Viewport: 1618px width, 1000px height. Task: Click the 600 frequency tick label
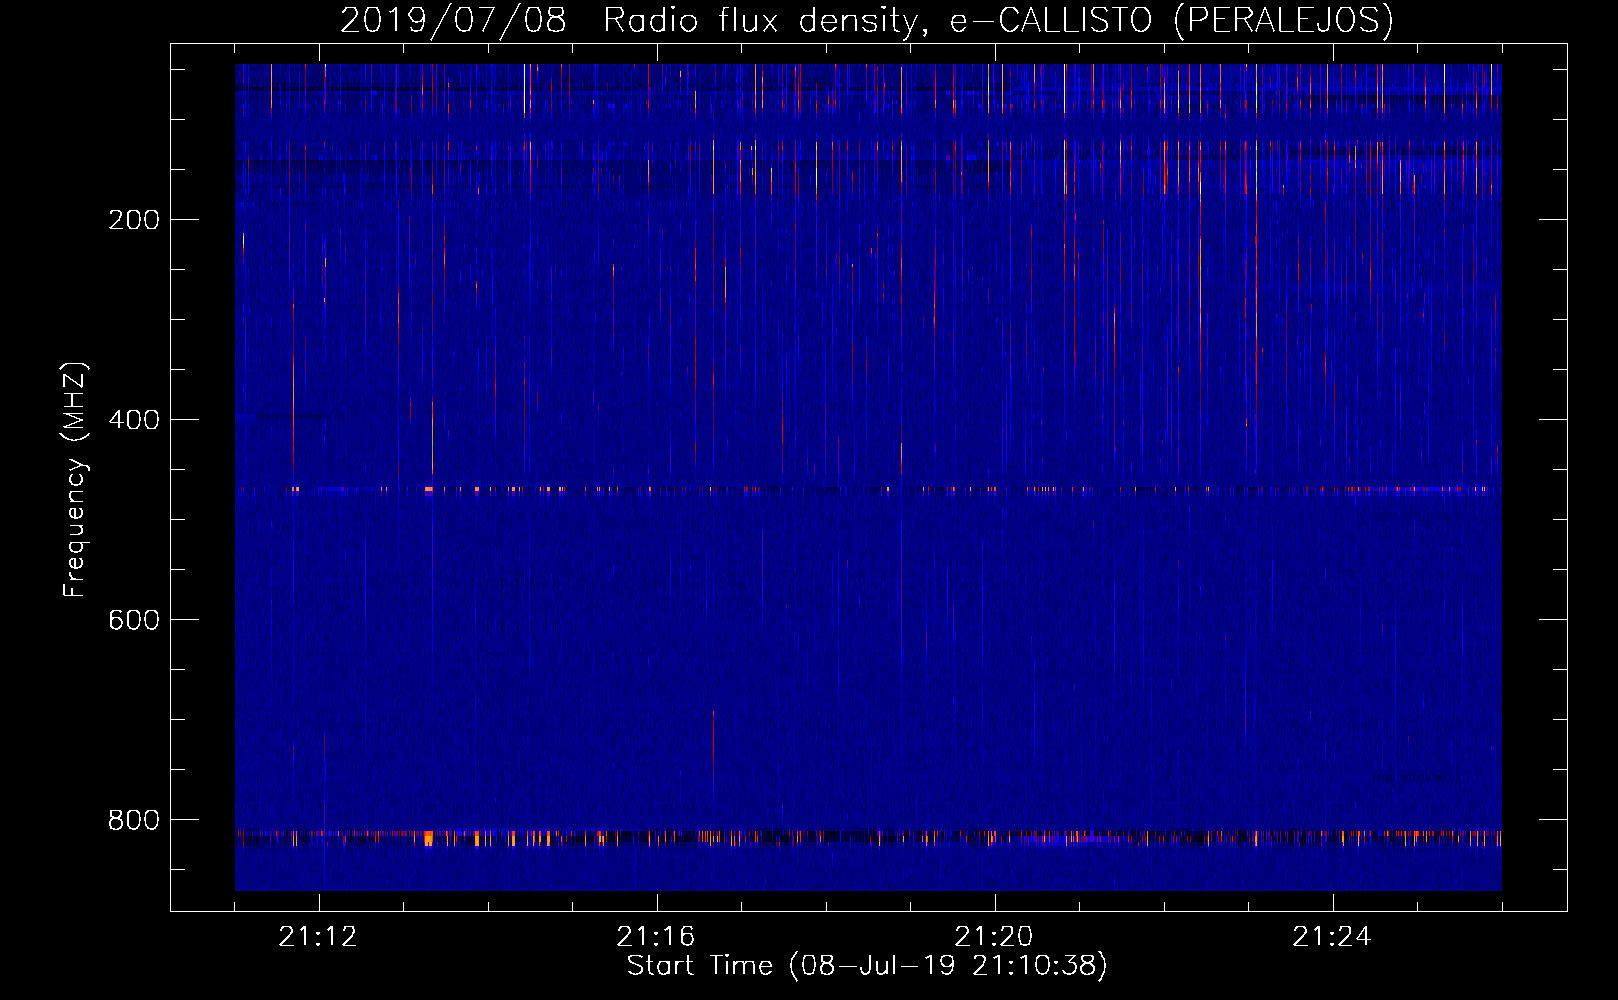point(134,620)
